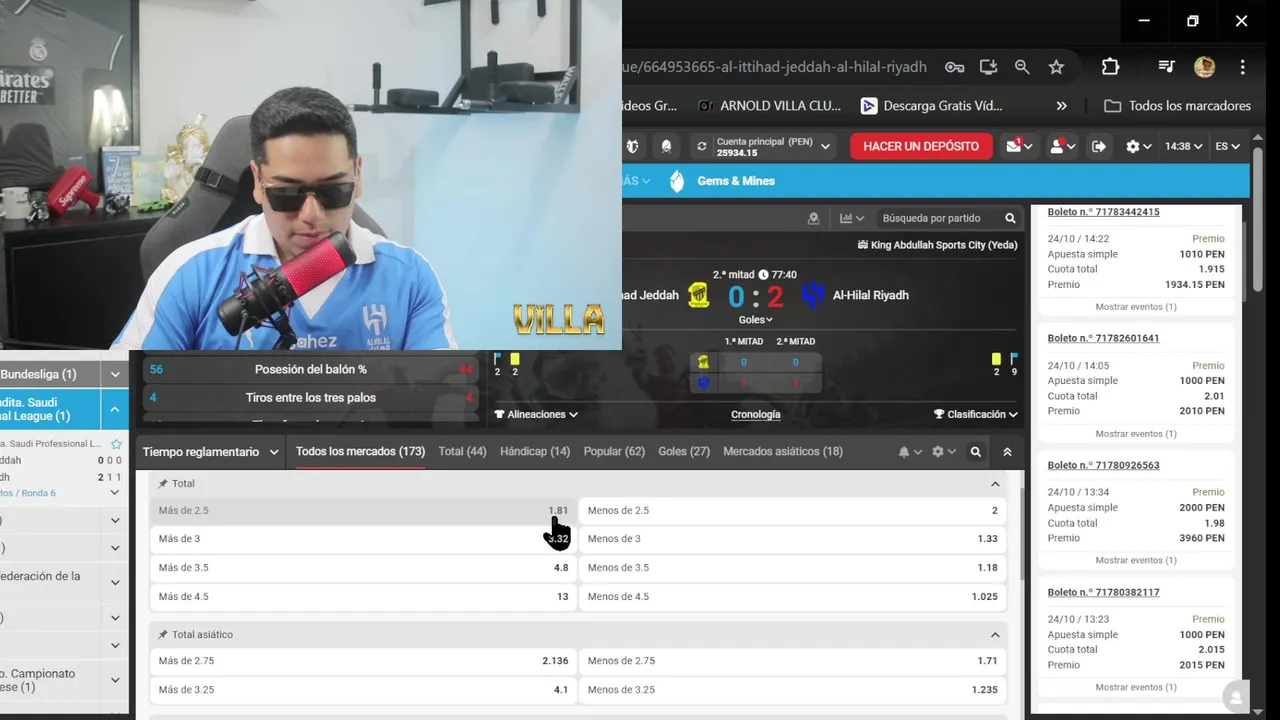
Task: Click the install app icon in address bar
Action: pos(988,67)
